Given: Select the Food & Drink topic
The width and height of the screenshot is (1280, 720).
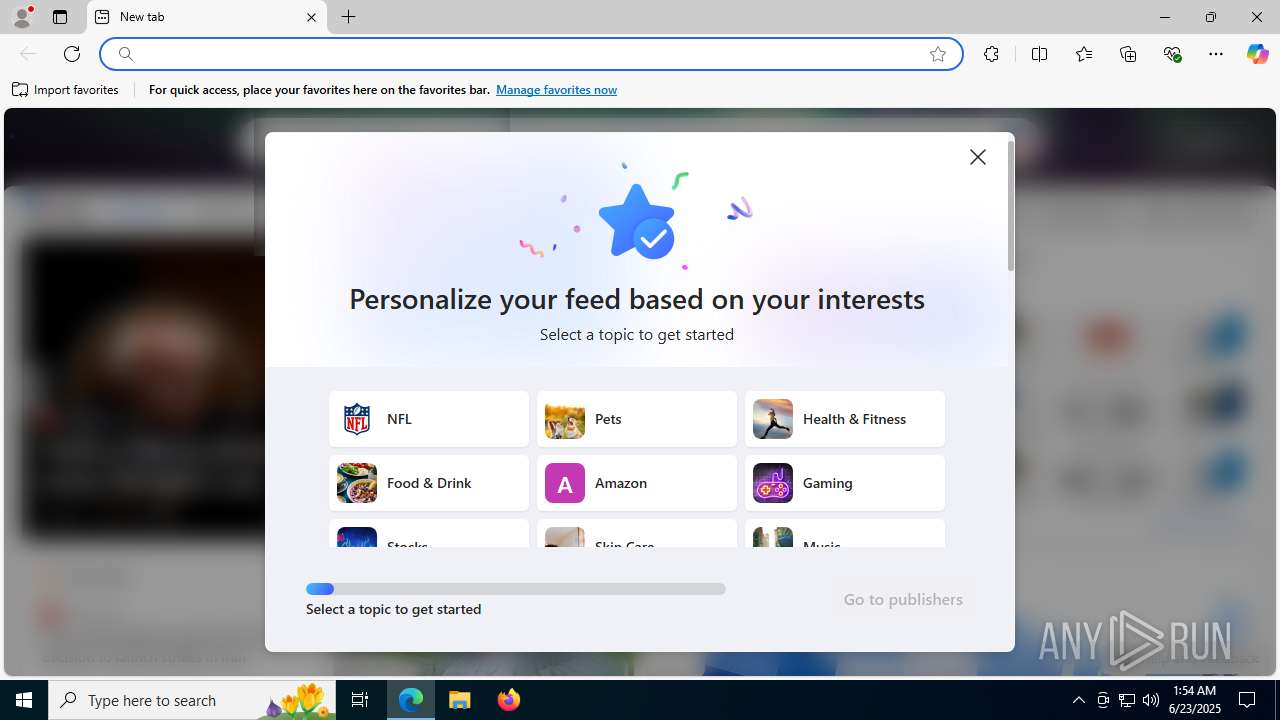Looking at the screenshot, I should pos(429,483).
